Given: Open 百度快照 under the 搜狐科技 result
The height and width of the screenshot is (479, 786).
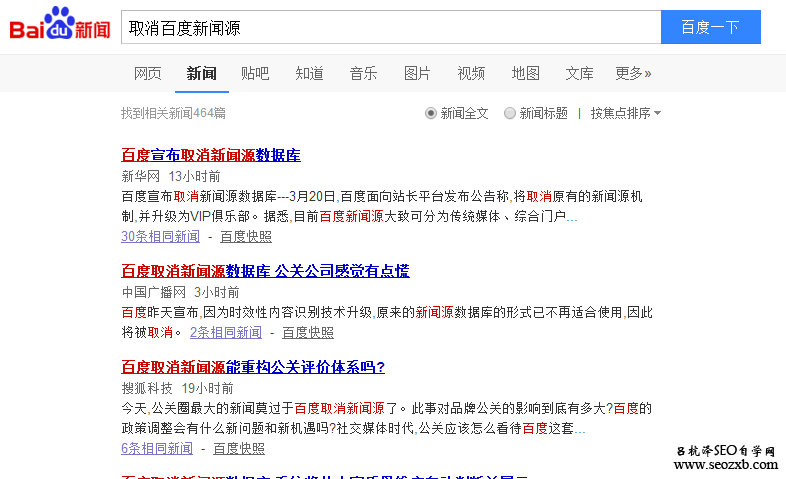Looking at the screenshot, I should point(239,448).
